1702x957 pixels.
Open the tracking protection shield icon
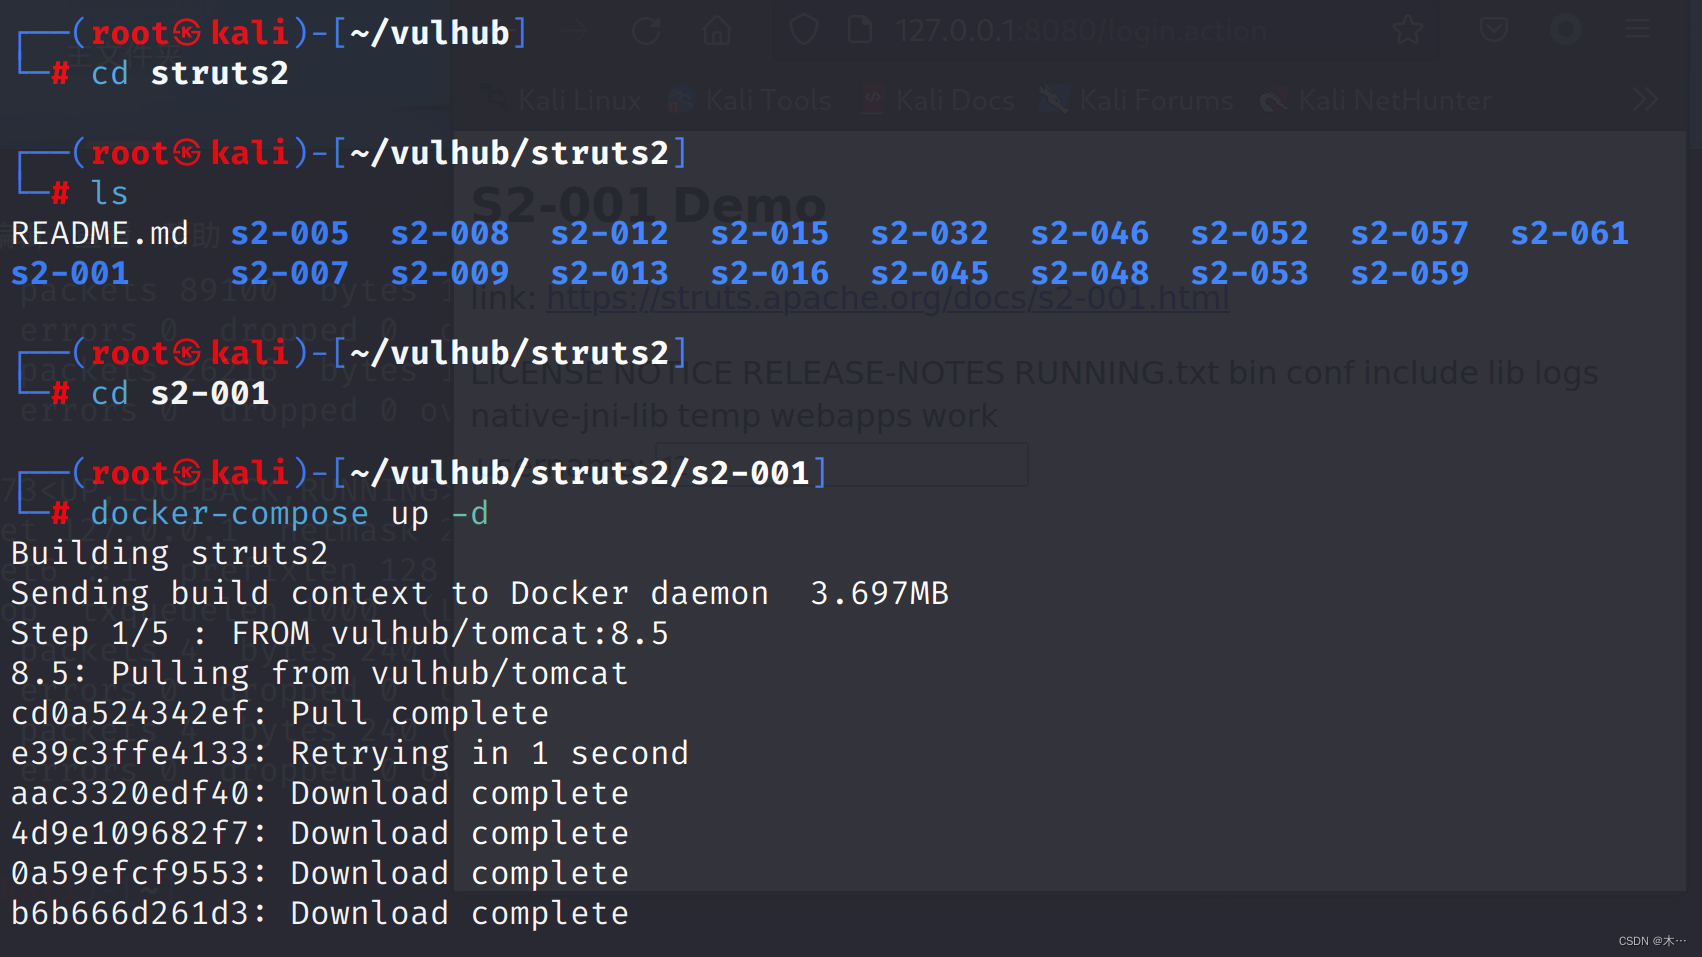tap(803, 30)
